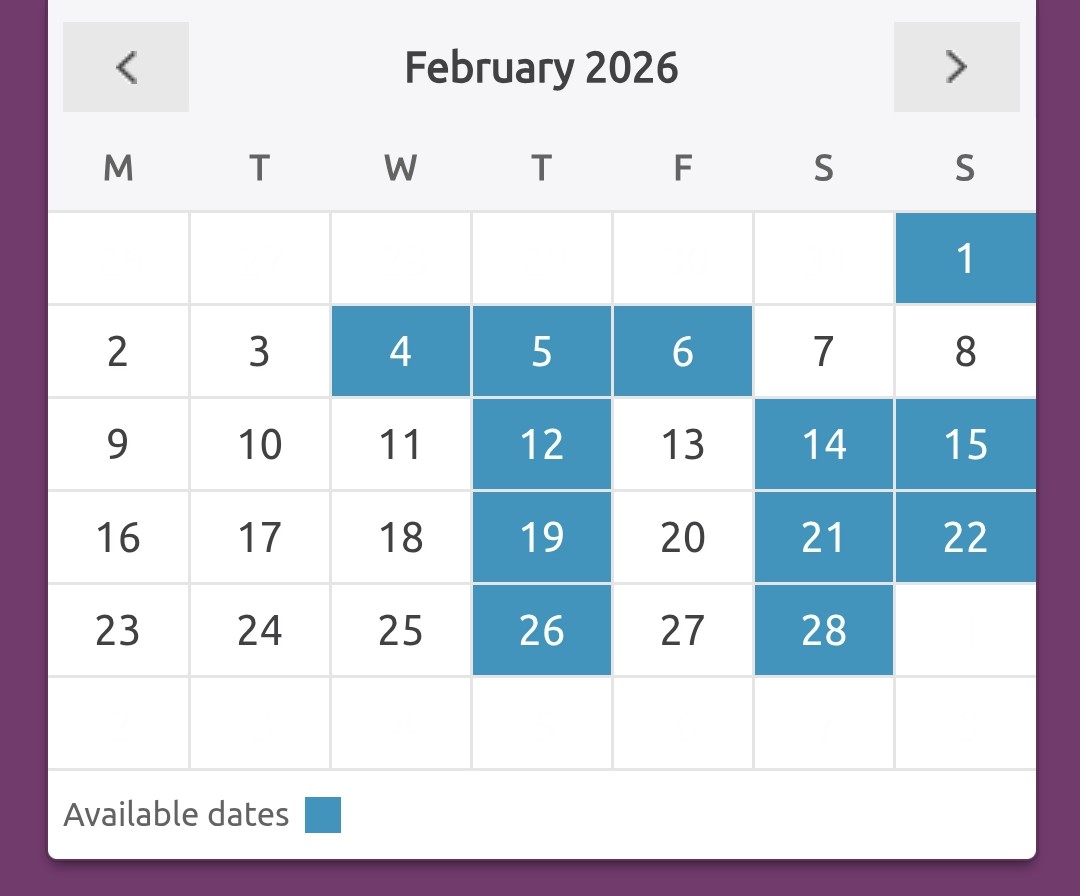Pick available date 4

tap(401, 351)
